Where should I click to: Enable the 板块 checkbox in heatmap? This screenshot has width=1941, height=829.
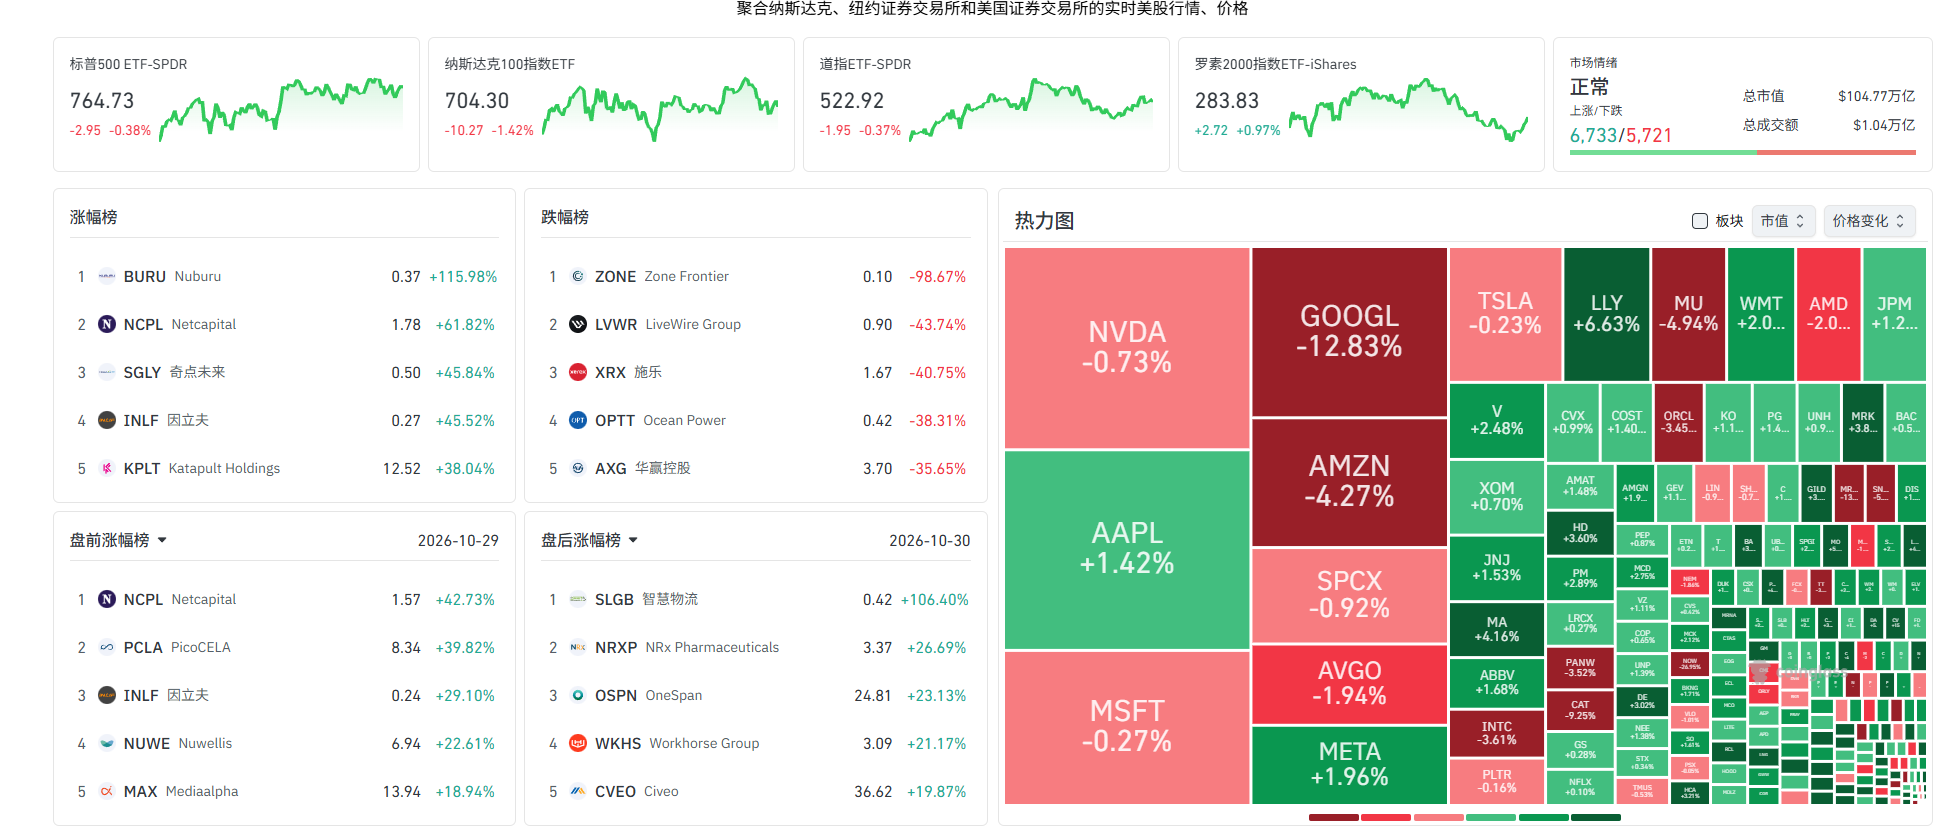coord(1699,221)
